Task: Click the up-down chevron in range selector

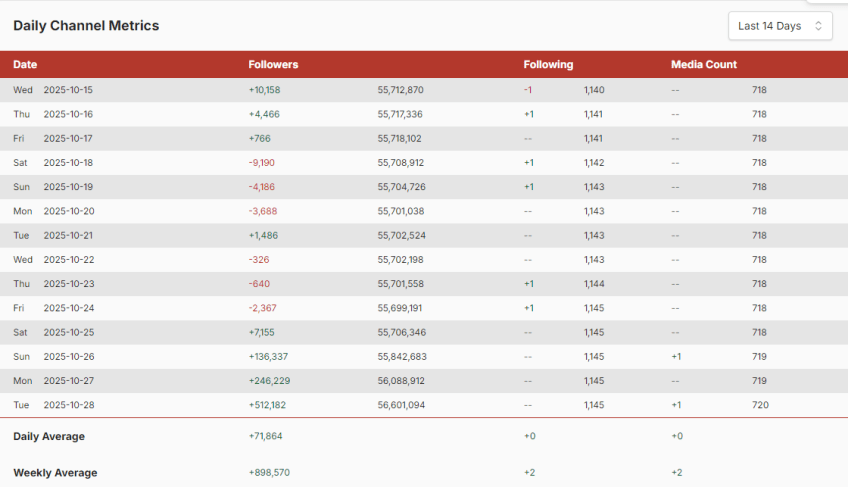Action: click(x=818, y=26)
